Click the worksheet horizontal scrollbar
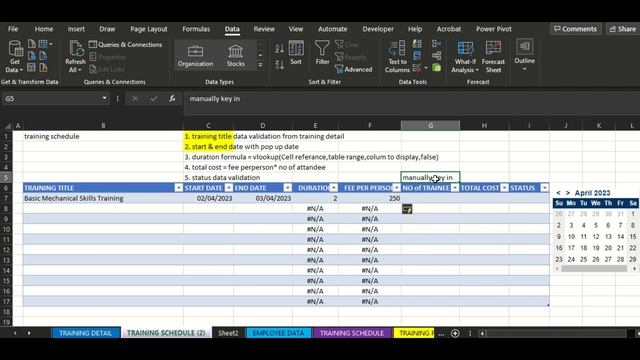 [556, 333]
